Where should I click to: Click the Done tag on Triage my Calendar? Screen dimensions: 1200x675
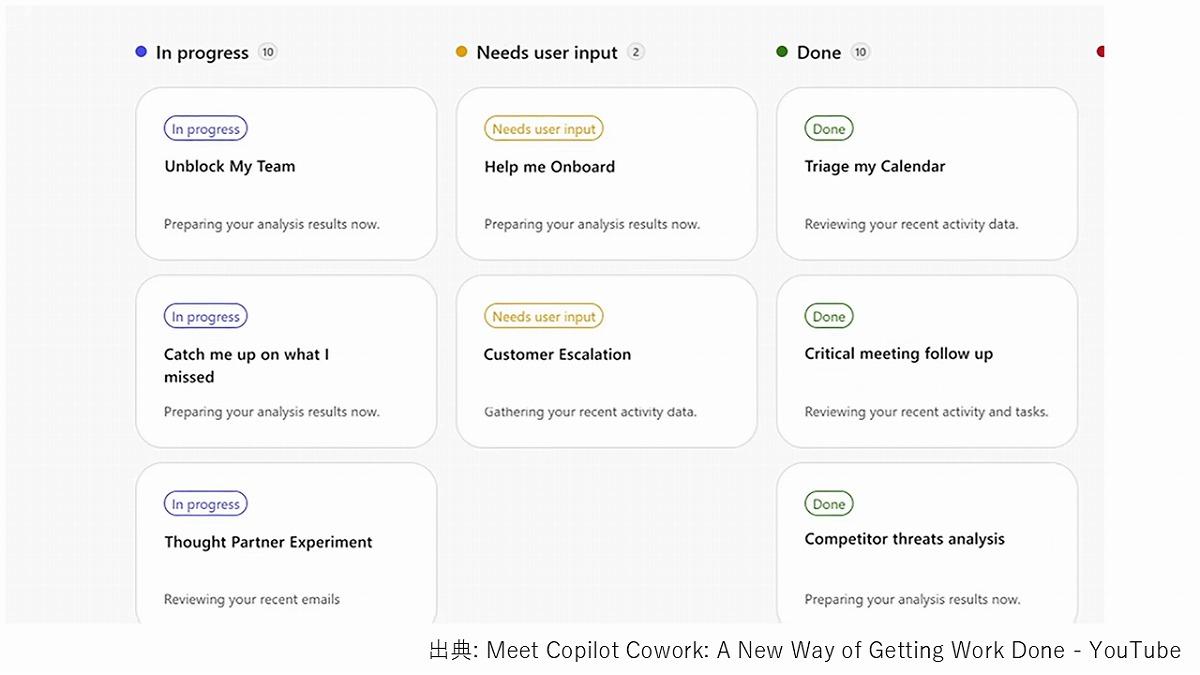pyautogui.click(x=829, y=129)
